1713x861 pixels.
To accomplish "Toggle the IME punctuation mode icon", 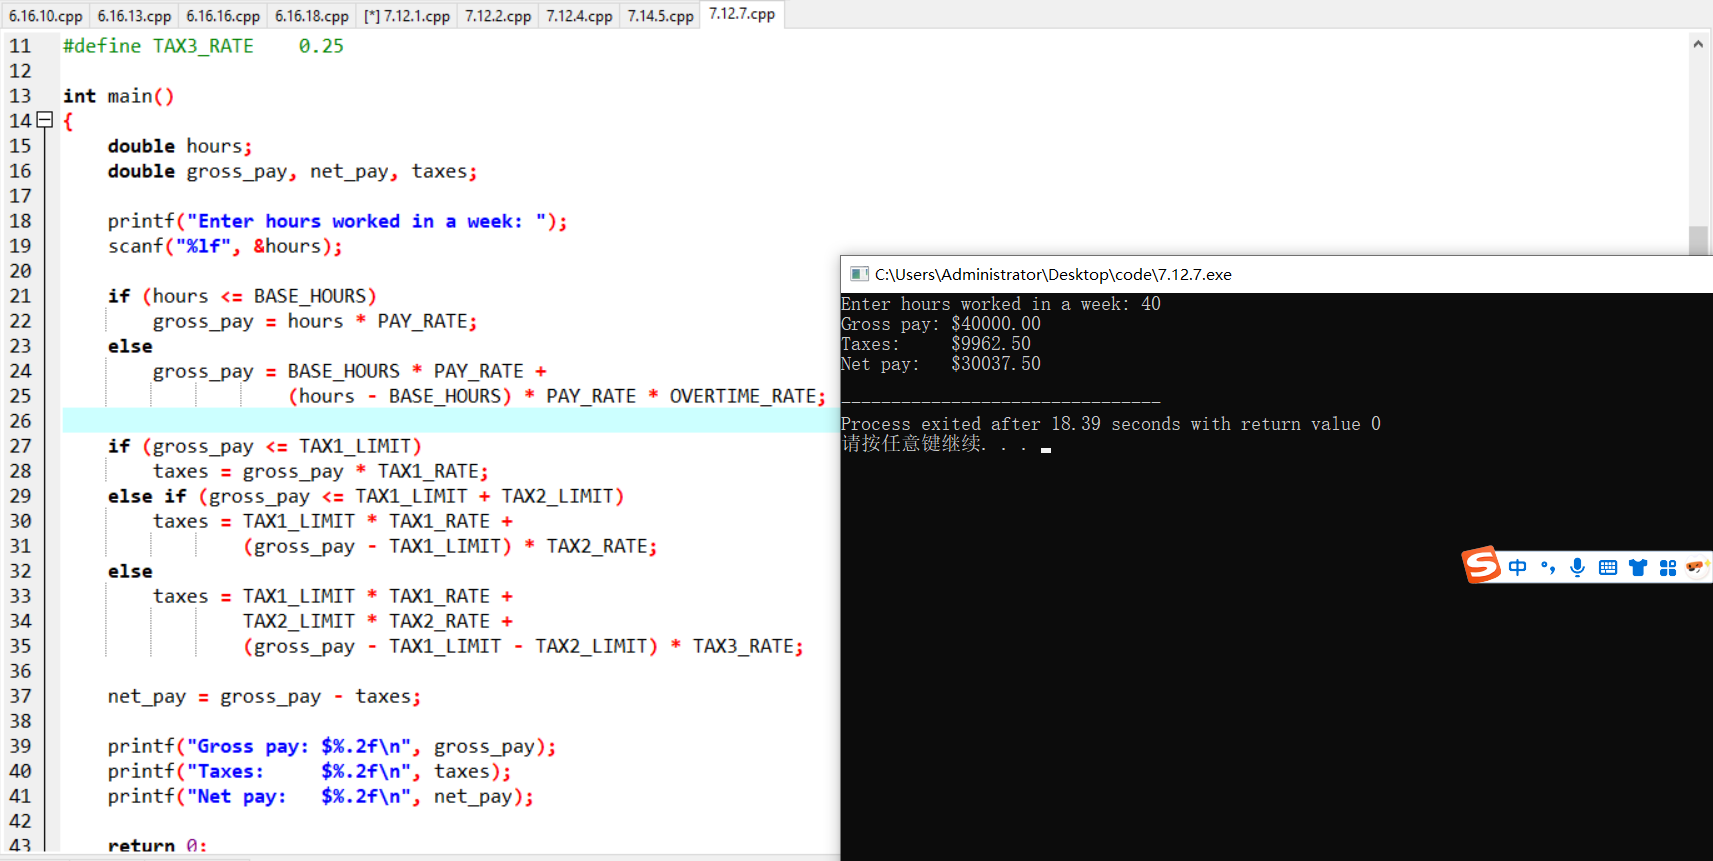I will coord(1548,568).
